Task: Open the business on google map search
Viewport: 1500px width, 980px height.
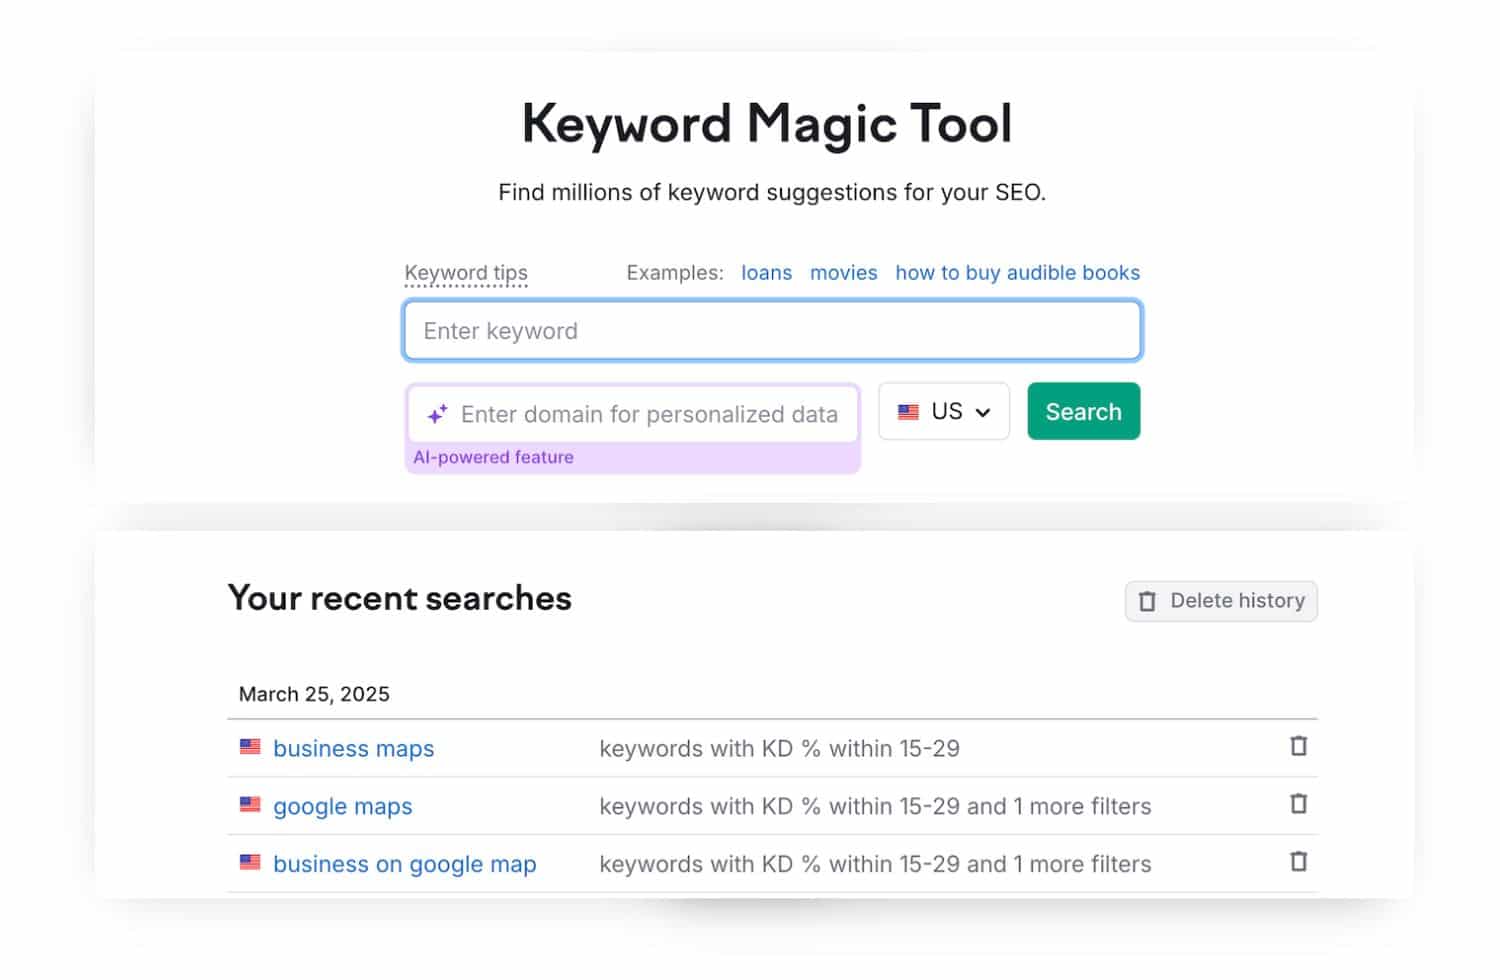Action: pos(404,864)
